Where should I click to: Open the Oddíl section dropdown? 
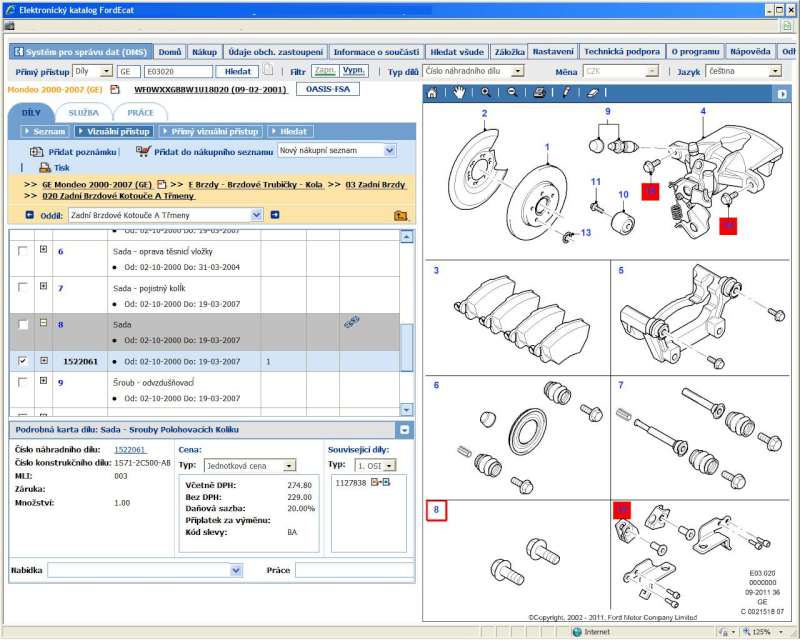pyautogui.click(x=256, y=215)
